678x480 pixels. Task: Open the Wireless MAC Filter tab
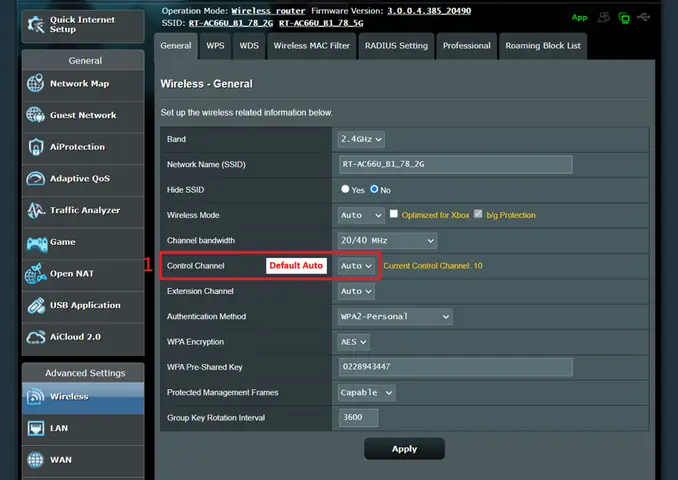coord(311,46)
